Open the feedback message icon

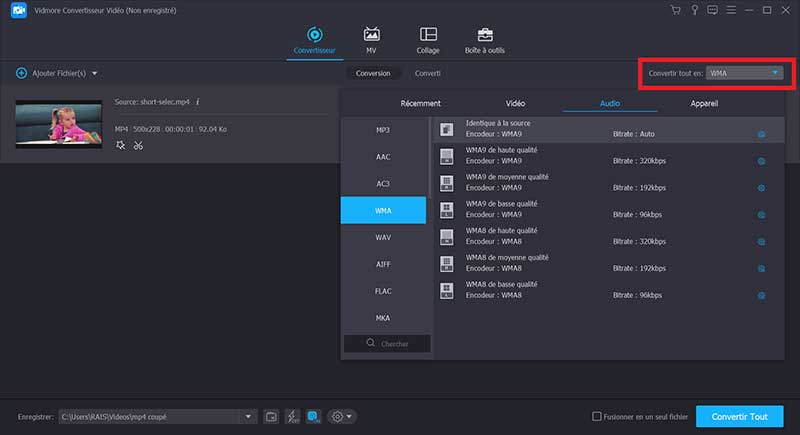712,10
